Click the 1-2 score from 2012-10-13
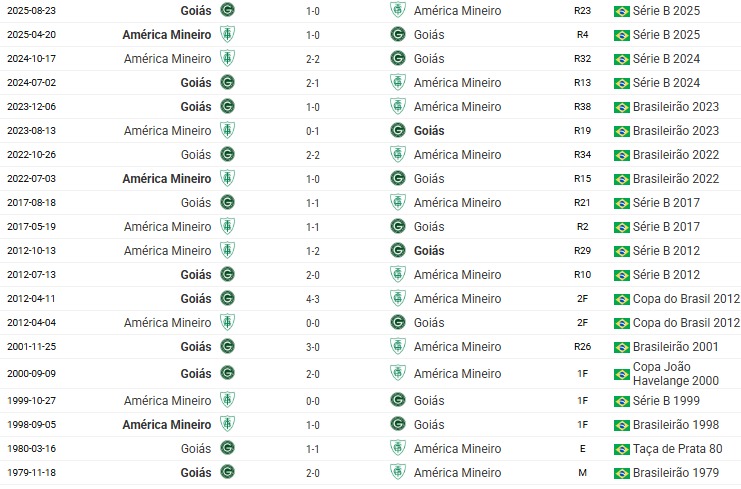This screenshot has width=741, height=489. [x=312, y=251]
